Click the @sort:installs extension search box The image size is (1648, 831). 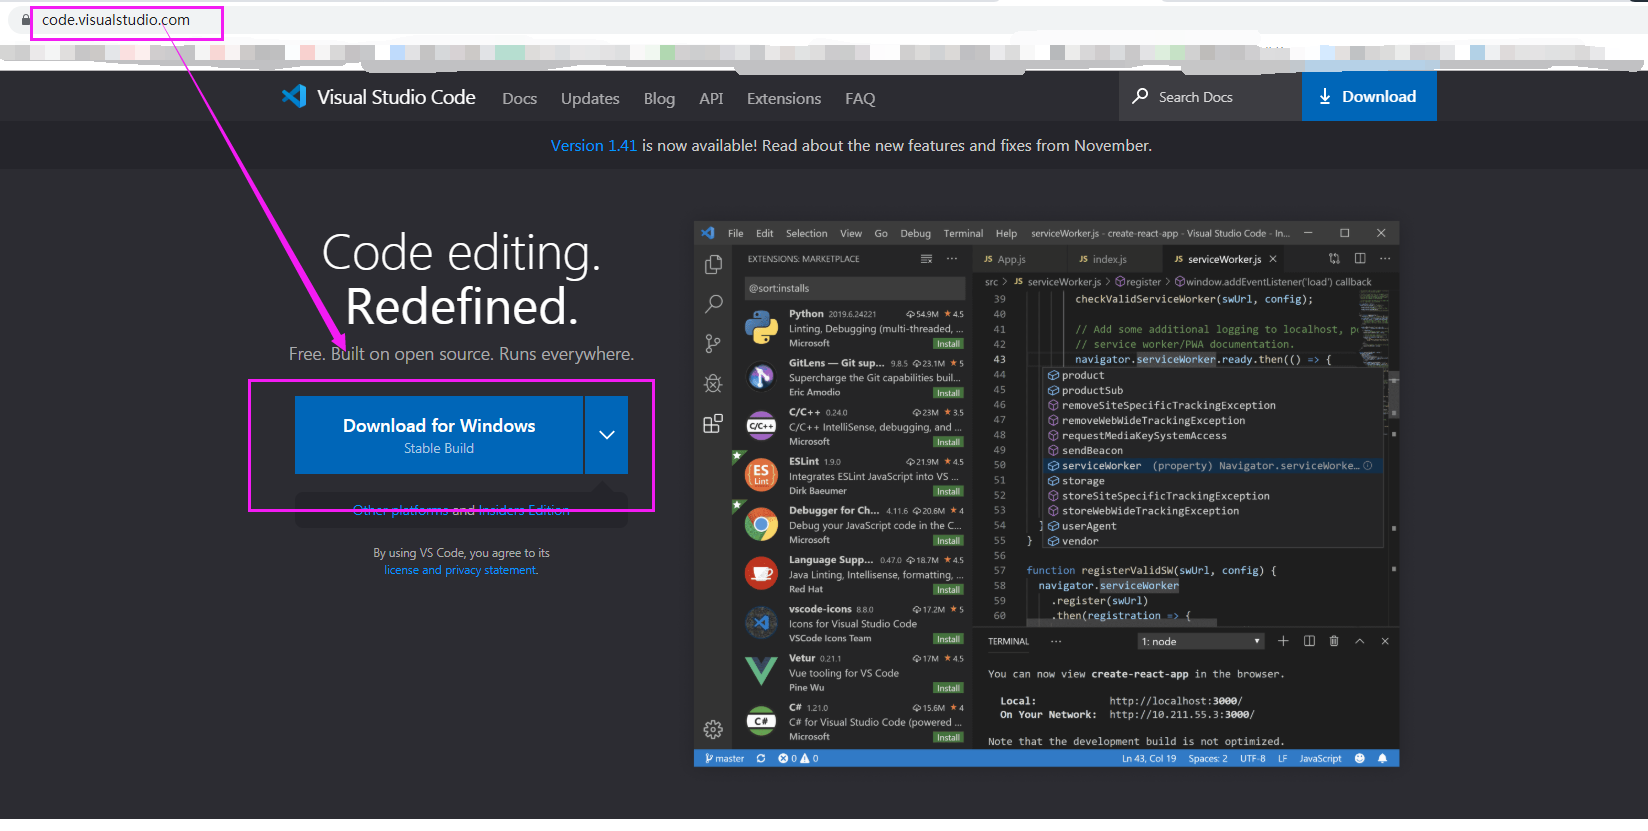pyautogui.click(x=854, y=288)
